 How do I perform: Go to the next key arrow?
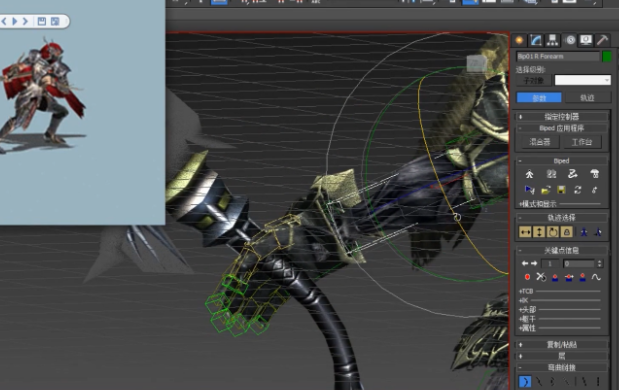tap(534, 263)
